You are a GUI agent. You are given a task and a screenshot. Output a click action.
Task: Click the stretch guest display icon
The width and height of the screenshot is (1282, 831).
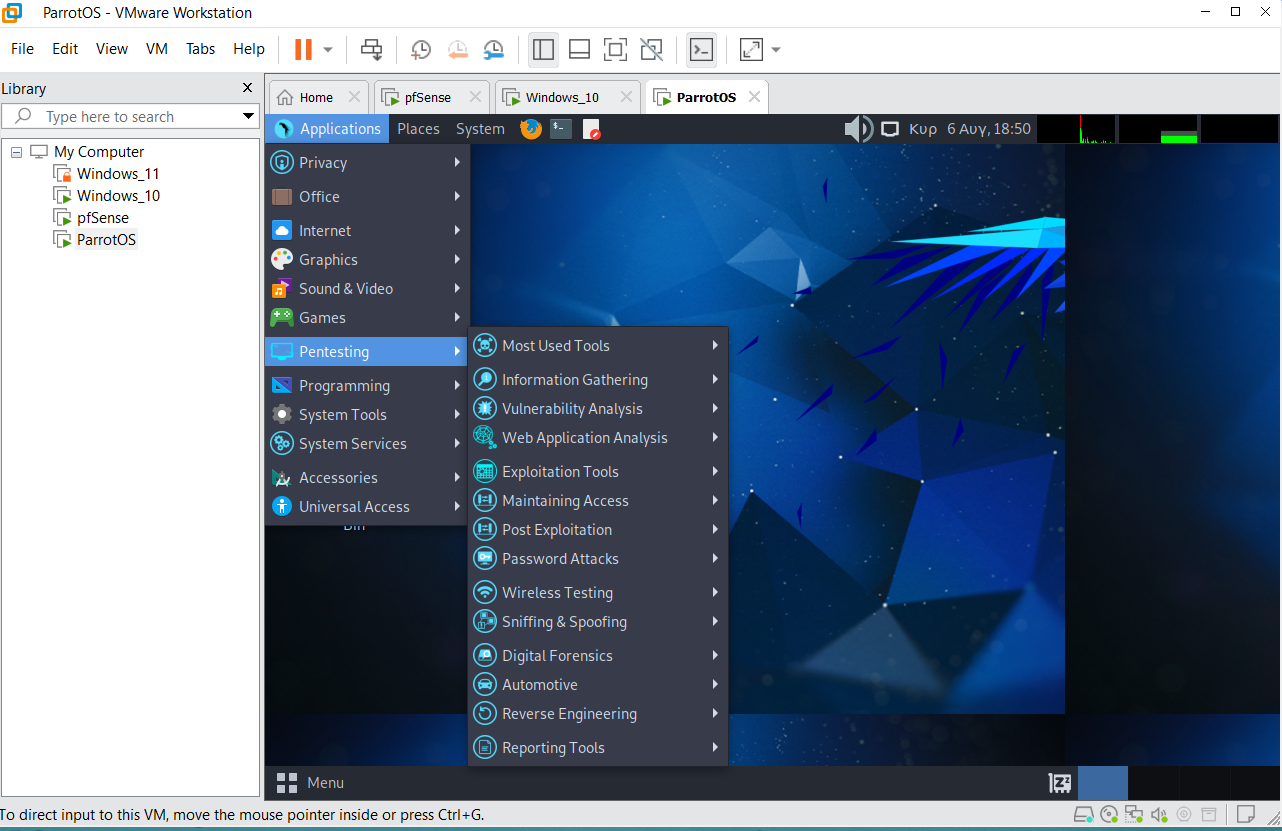point(750,49)
